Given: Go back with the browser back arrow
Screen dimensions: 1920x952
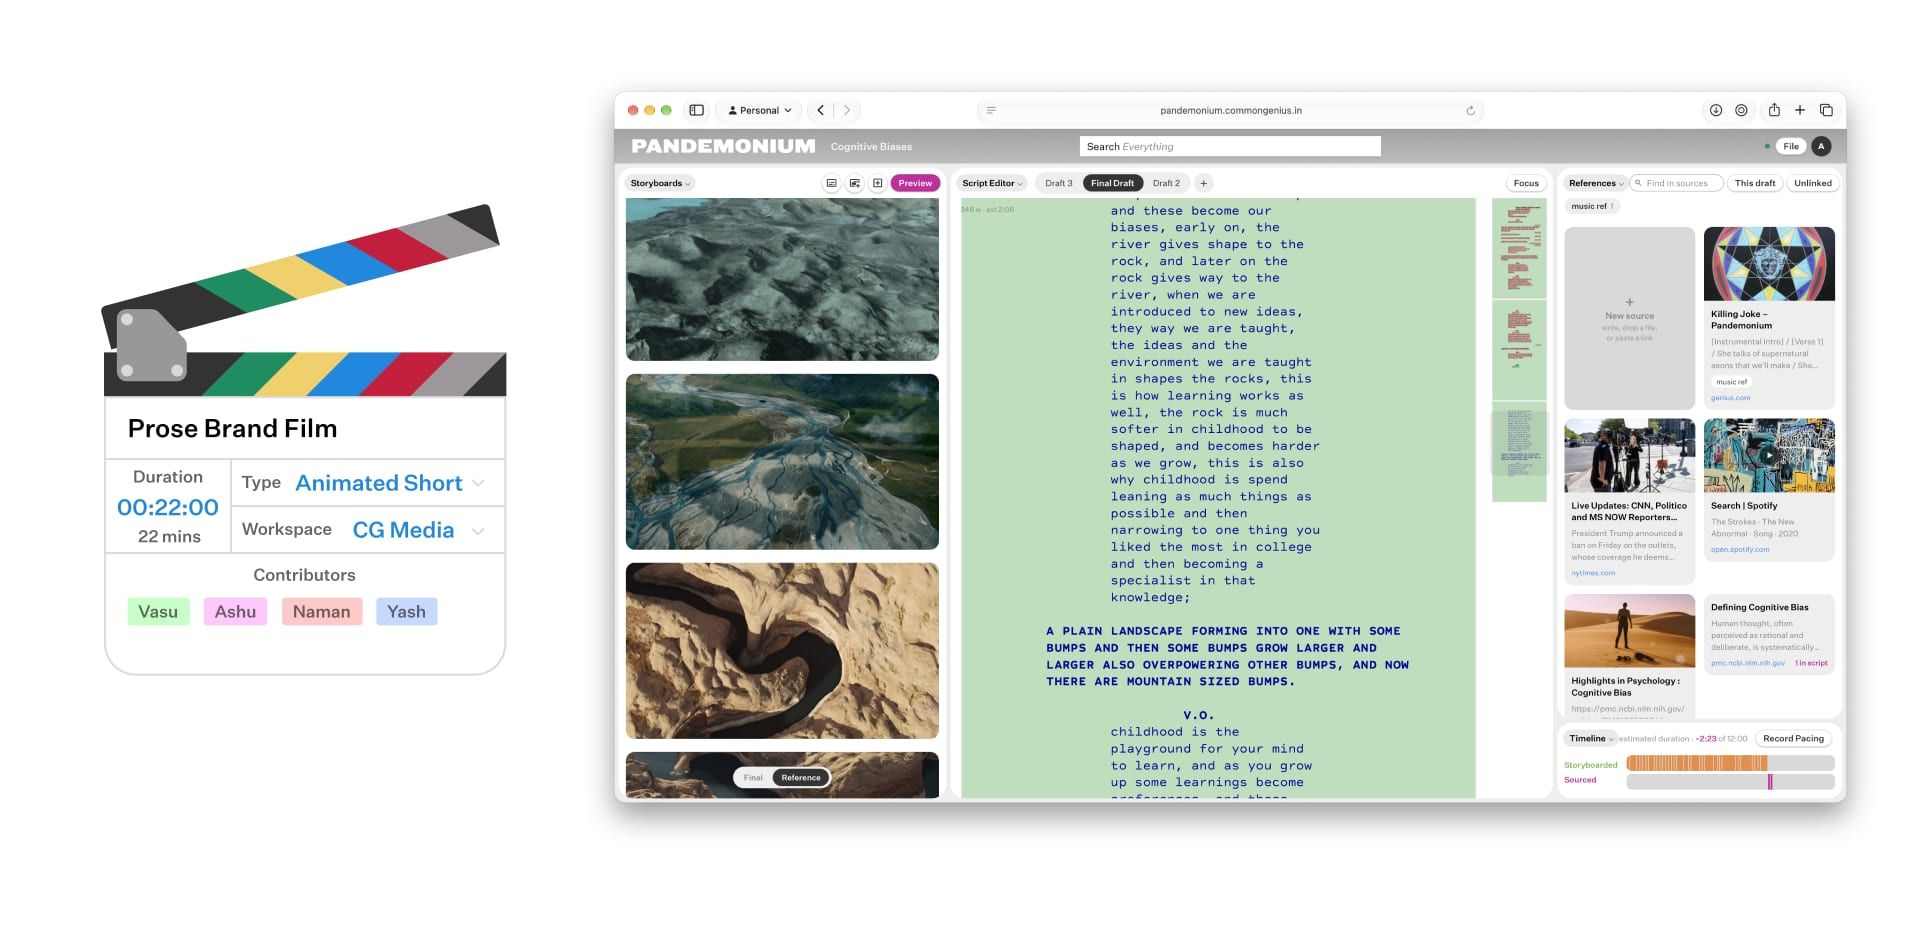Looking at the screenshot, I should pyautogui.click(x=821, y=110).
